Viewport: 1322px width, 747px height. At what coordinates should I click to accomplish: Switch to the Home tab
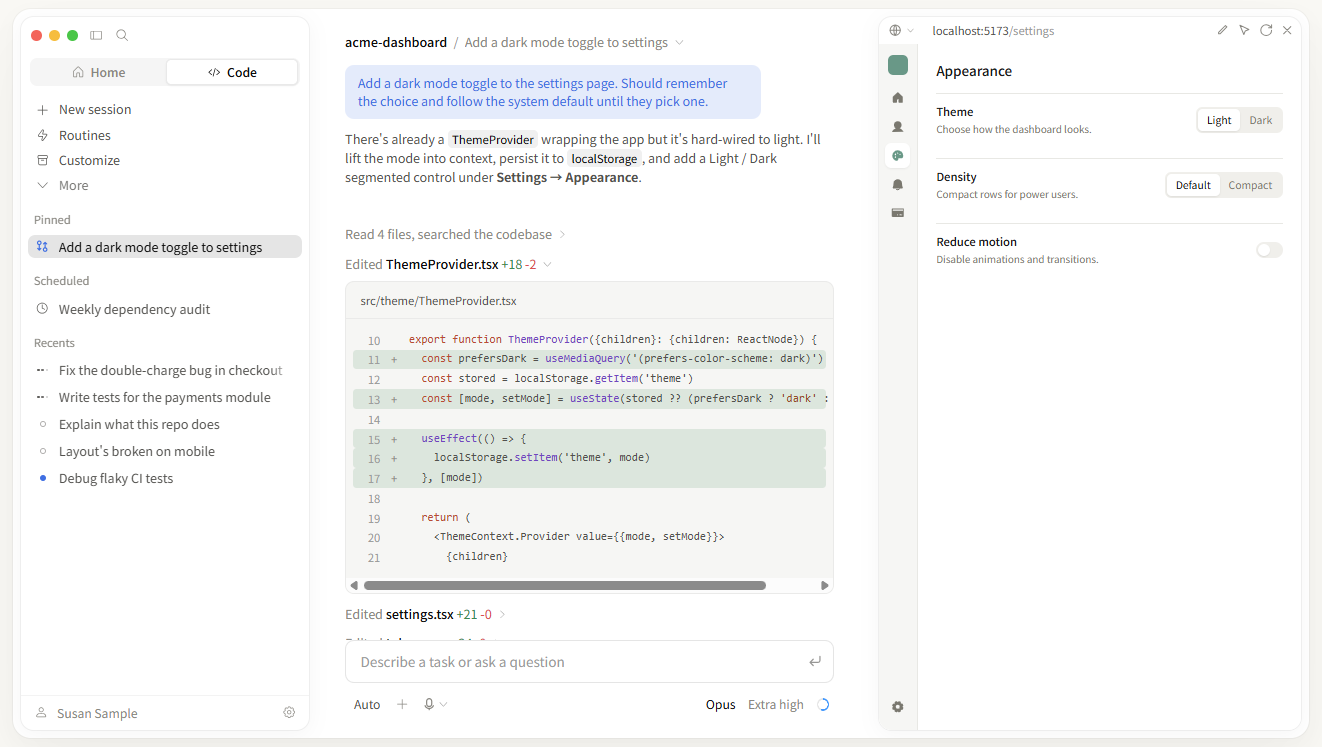pyautogui.click(x=98, y=72)
